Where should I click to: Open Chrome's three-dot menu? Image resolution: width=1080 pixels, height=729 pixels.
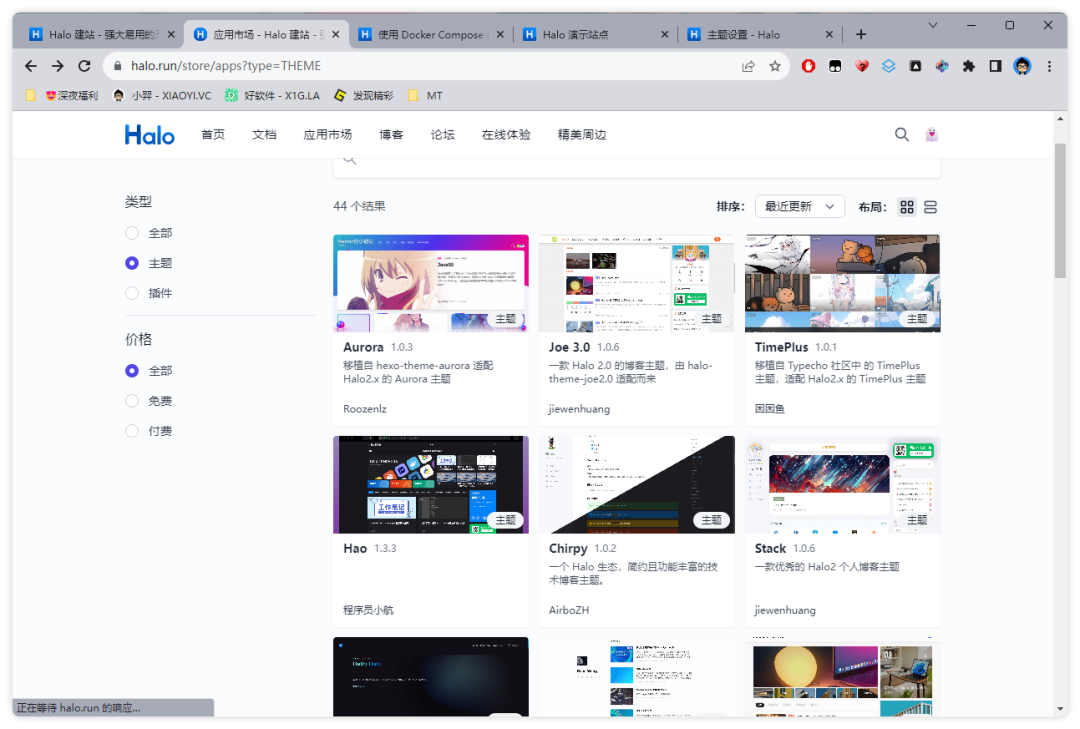(x=1049, y=66)
